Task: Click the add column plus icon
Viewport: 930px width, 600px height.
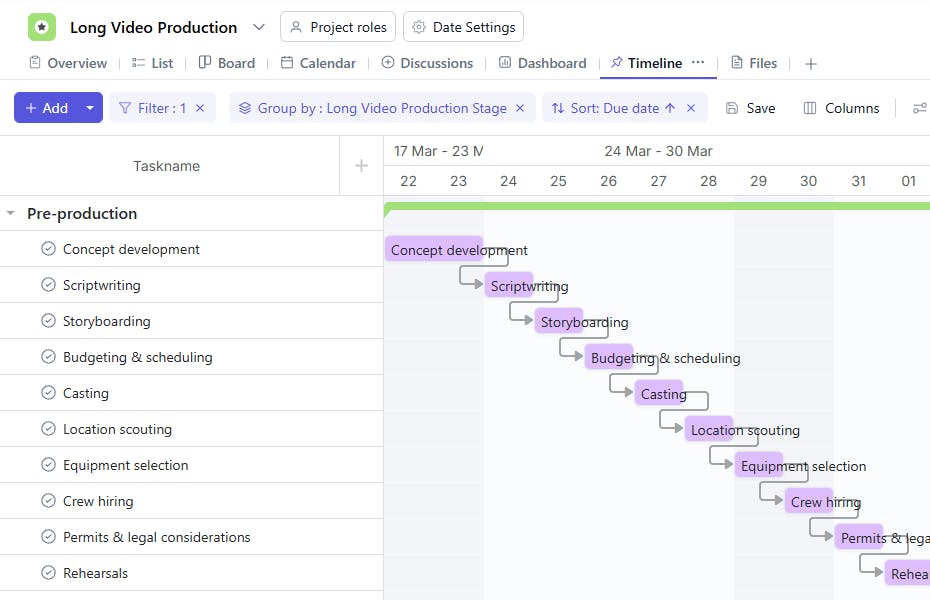Action: [x=362, y=166]
